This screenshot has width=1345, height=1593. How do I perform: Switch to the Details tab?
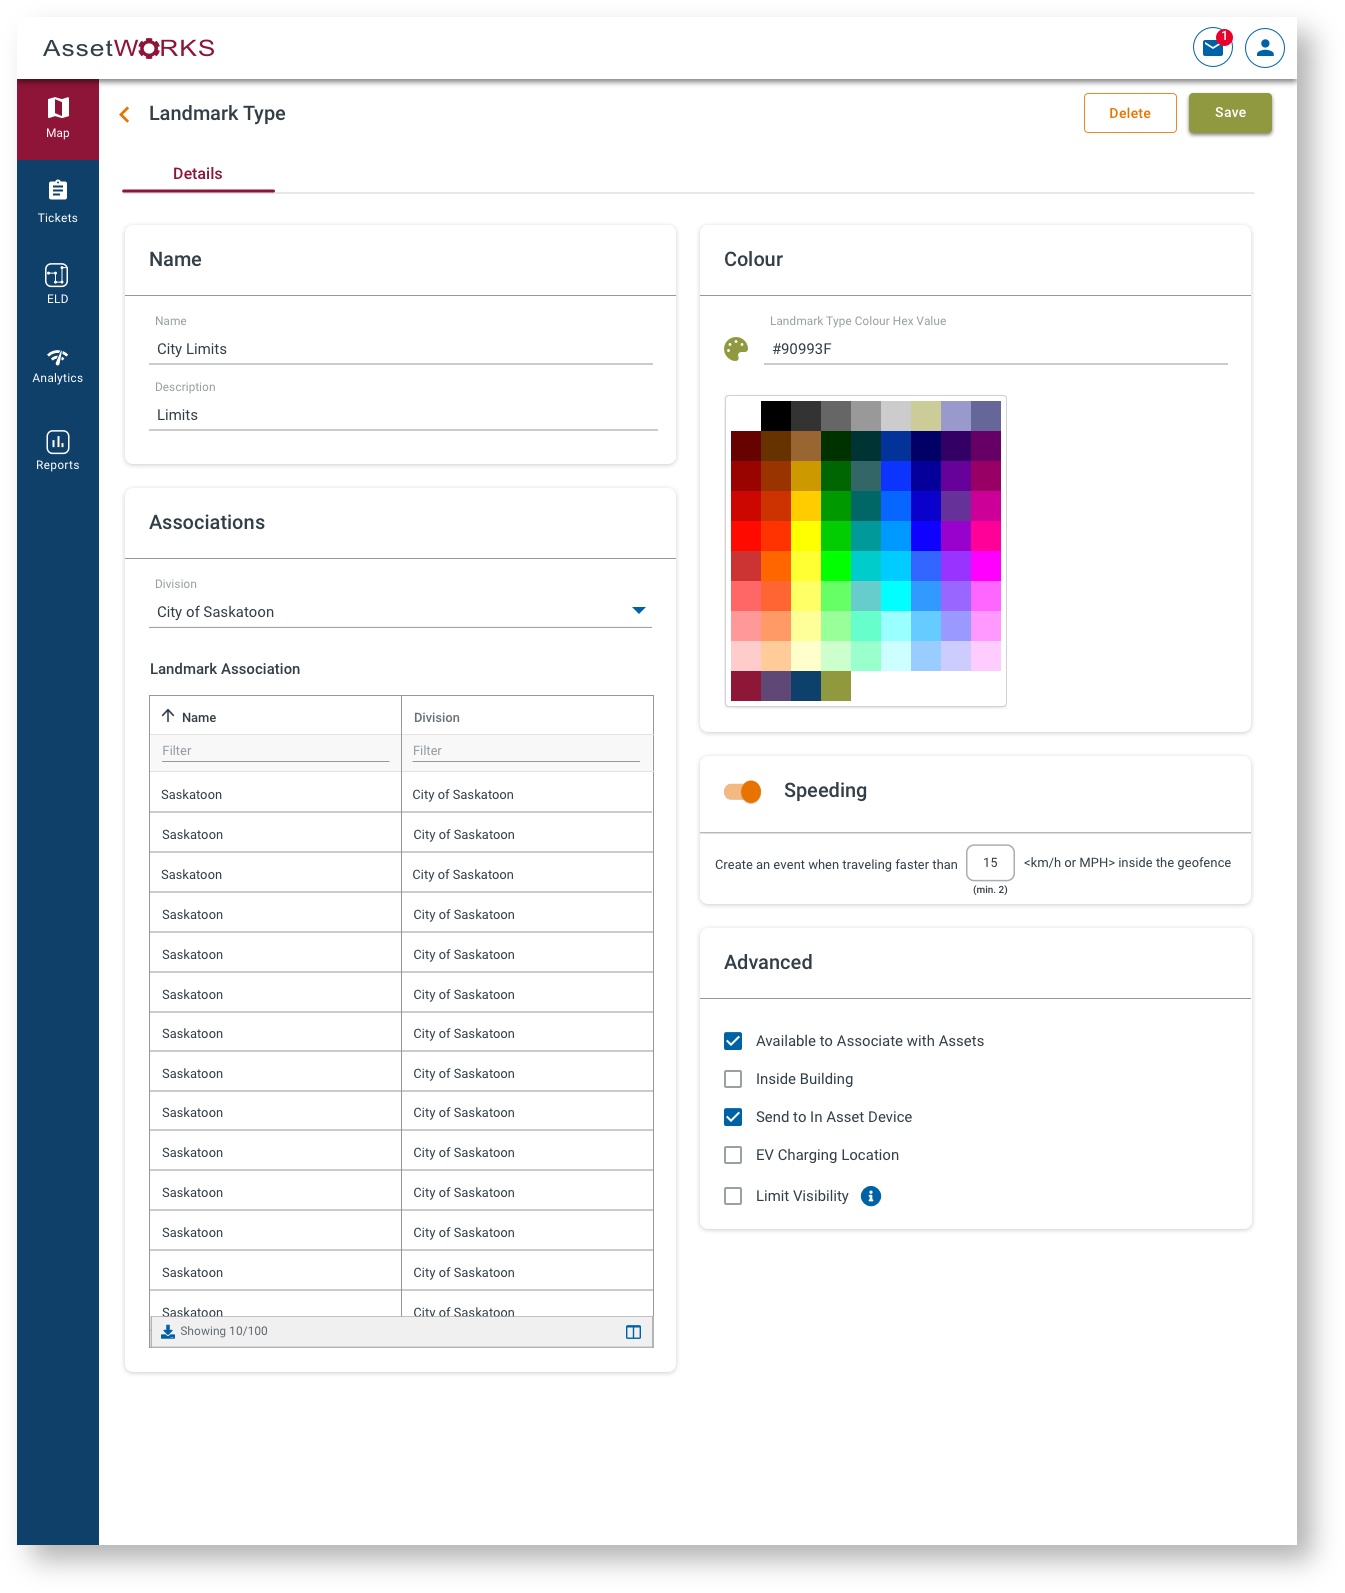(x=198, y=174)
